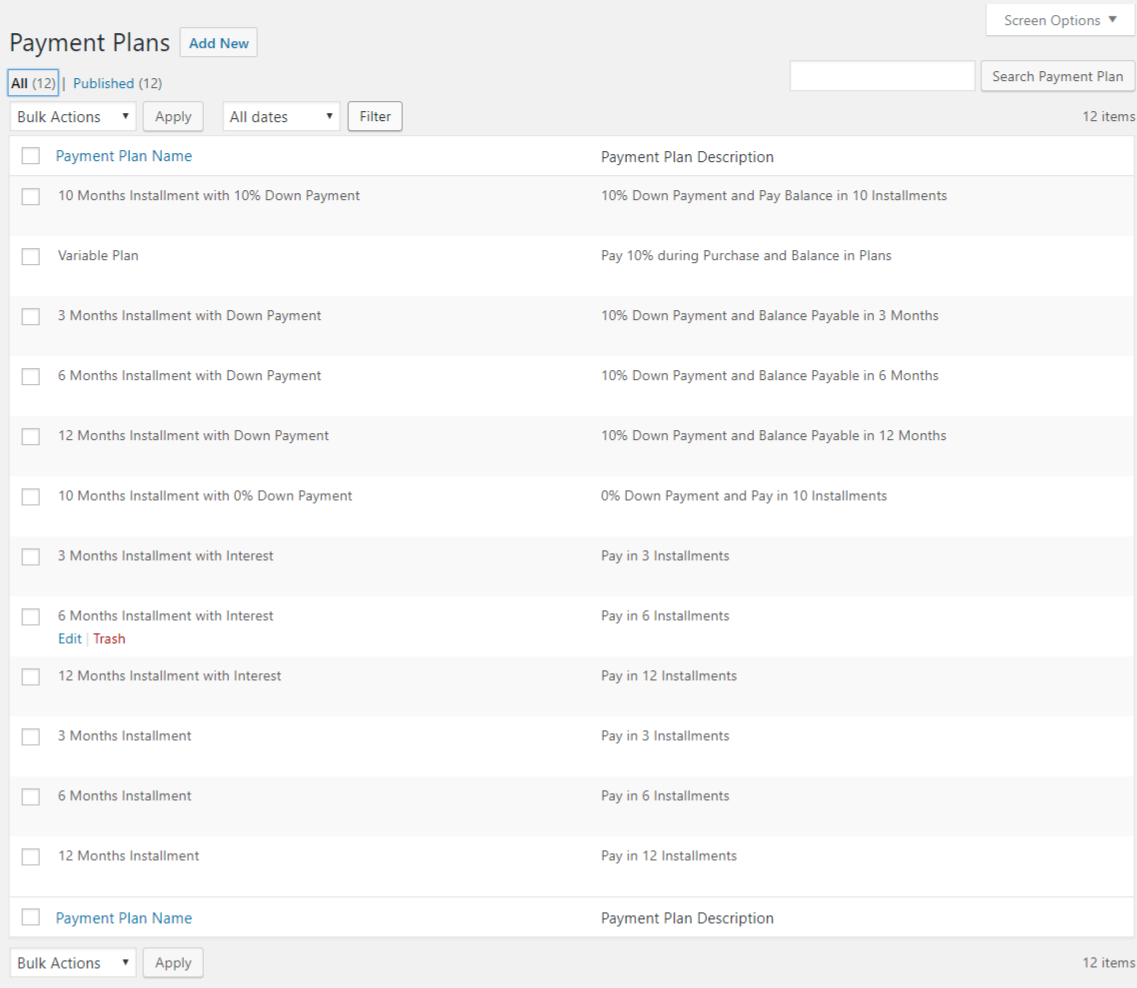Image resolution: width=1137 pixels, height=988 pixels.
Task: Click the top Apply button
Action: click(173, 117)
